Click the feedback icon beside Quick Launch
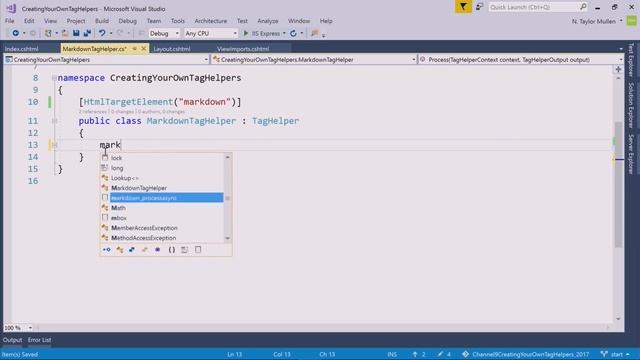Screen dimensions: 640x360 pyautogui.click(x=480, y=7)
